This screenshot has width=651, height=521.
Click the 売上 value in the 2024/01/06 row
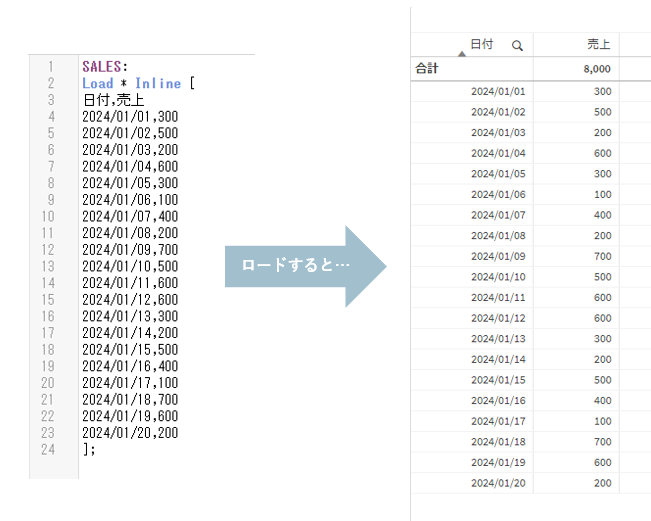tap(601, 194)
